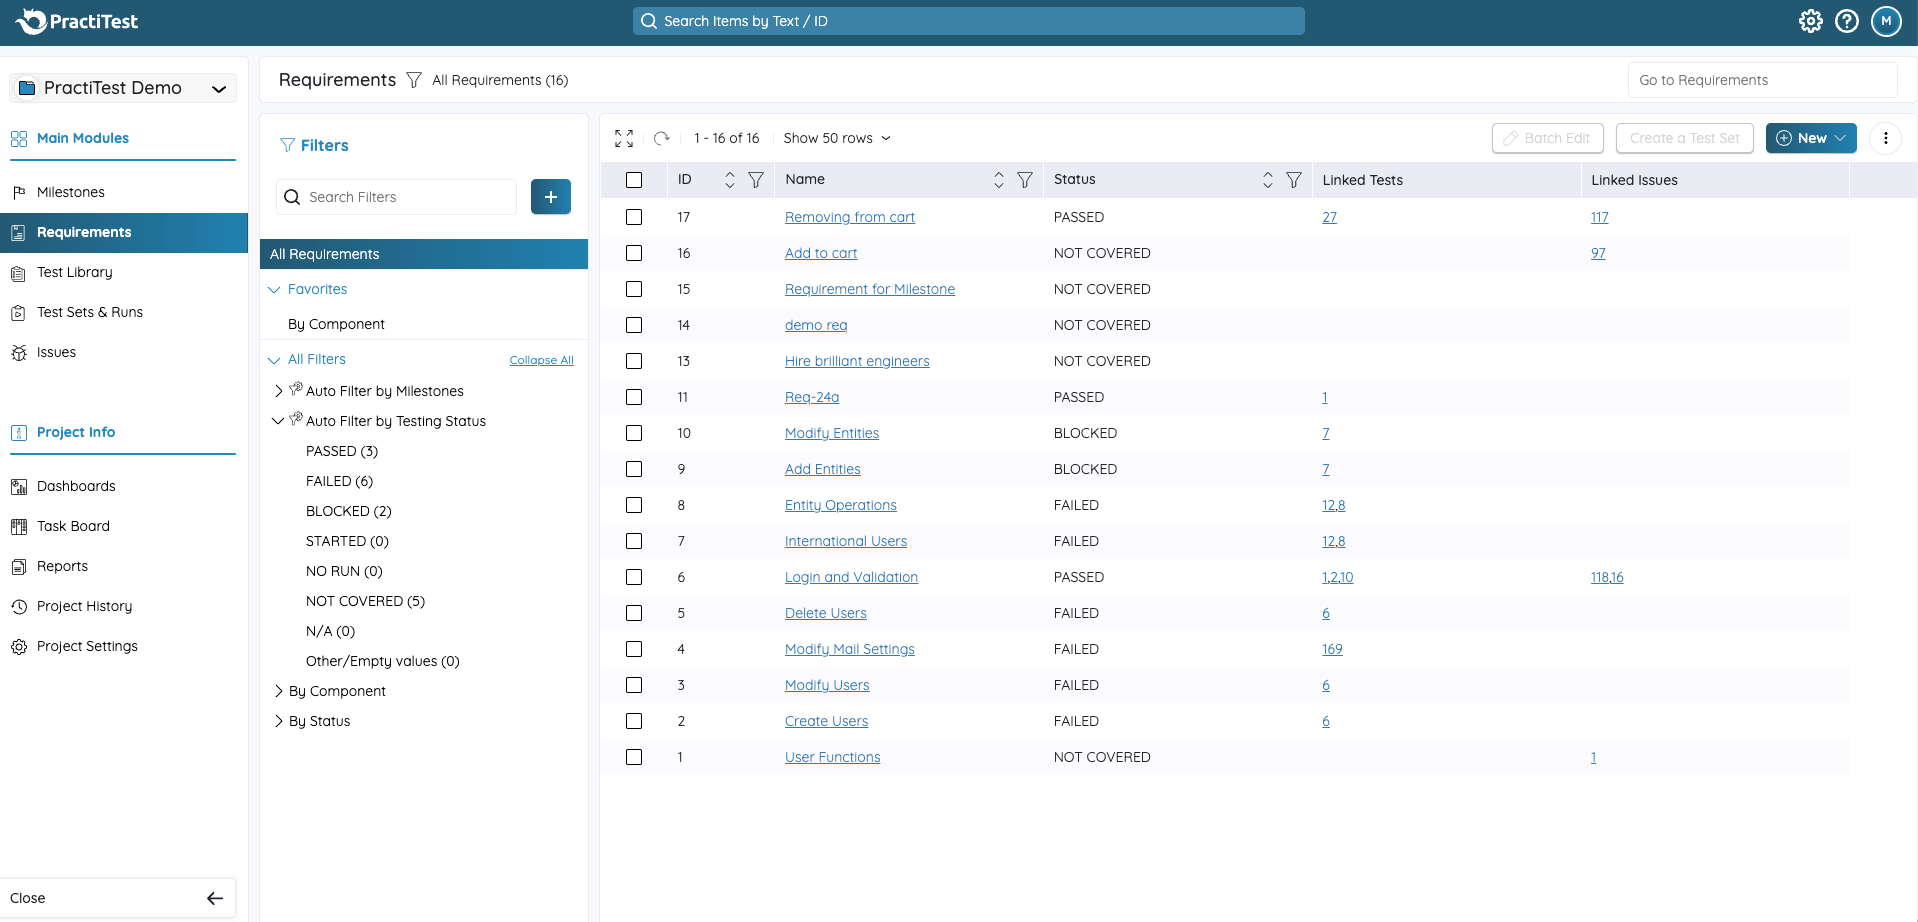Open Dashboards in the sidebar
Screen dimensions: 1918x922
(76, 486)
